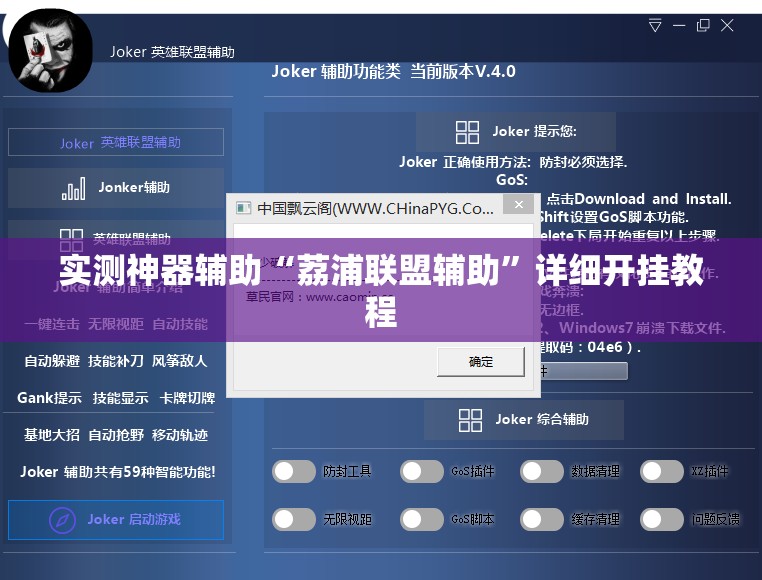Click the Joker 英雄联盟辅助 outlined button
Image resolution: width=762 pixels, height=580 pixels.
(116, 142)
